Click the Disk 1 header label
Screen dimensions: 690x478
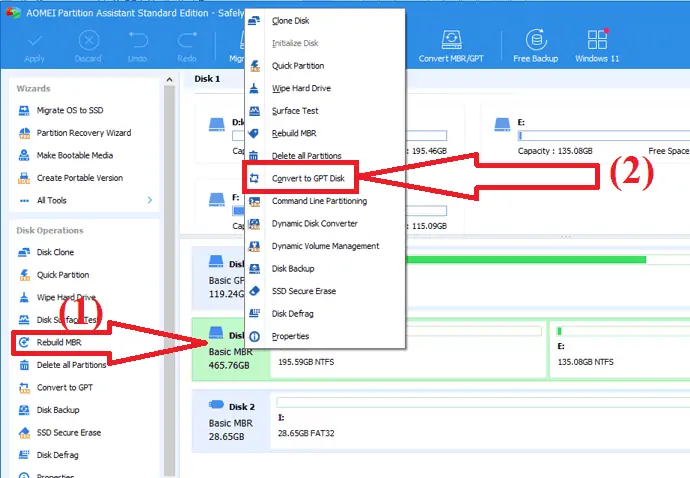coord(207,79)
